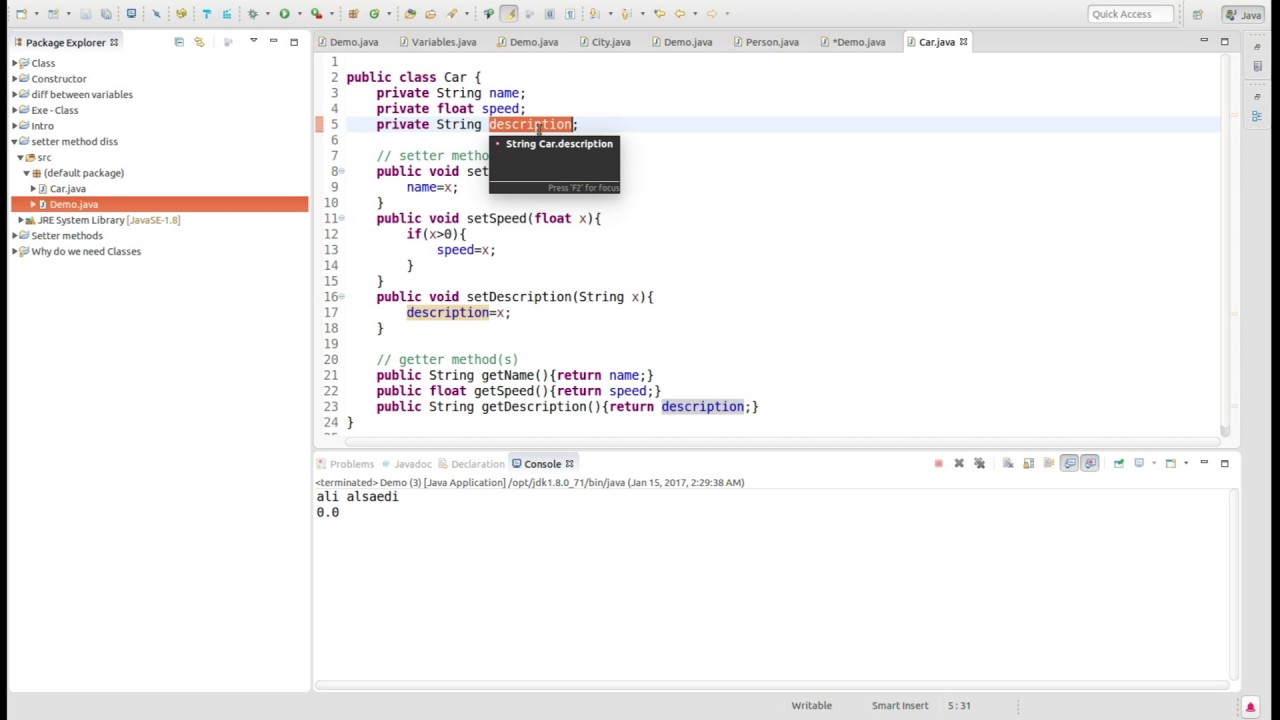This screenshot has width=1280, height=720.
Task: Open the Java perspective button
Action: [x=1244, y=14]
